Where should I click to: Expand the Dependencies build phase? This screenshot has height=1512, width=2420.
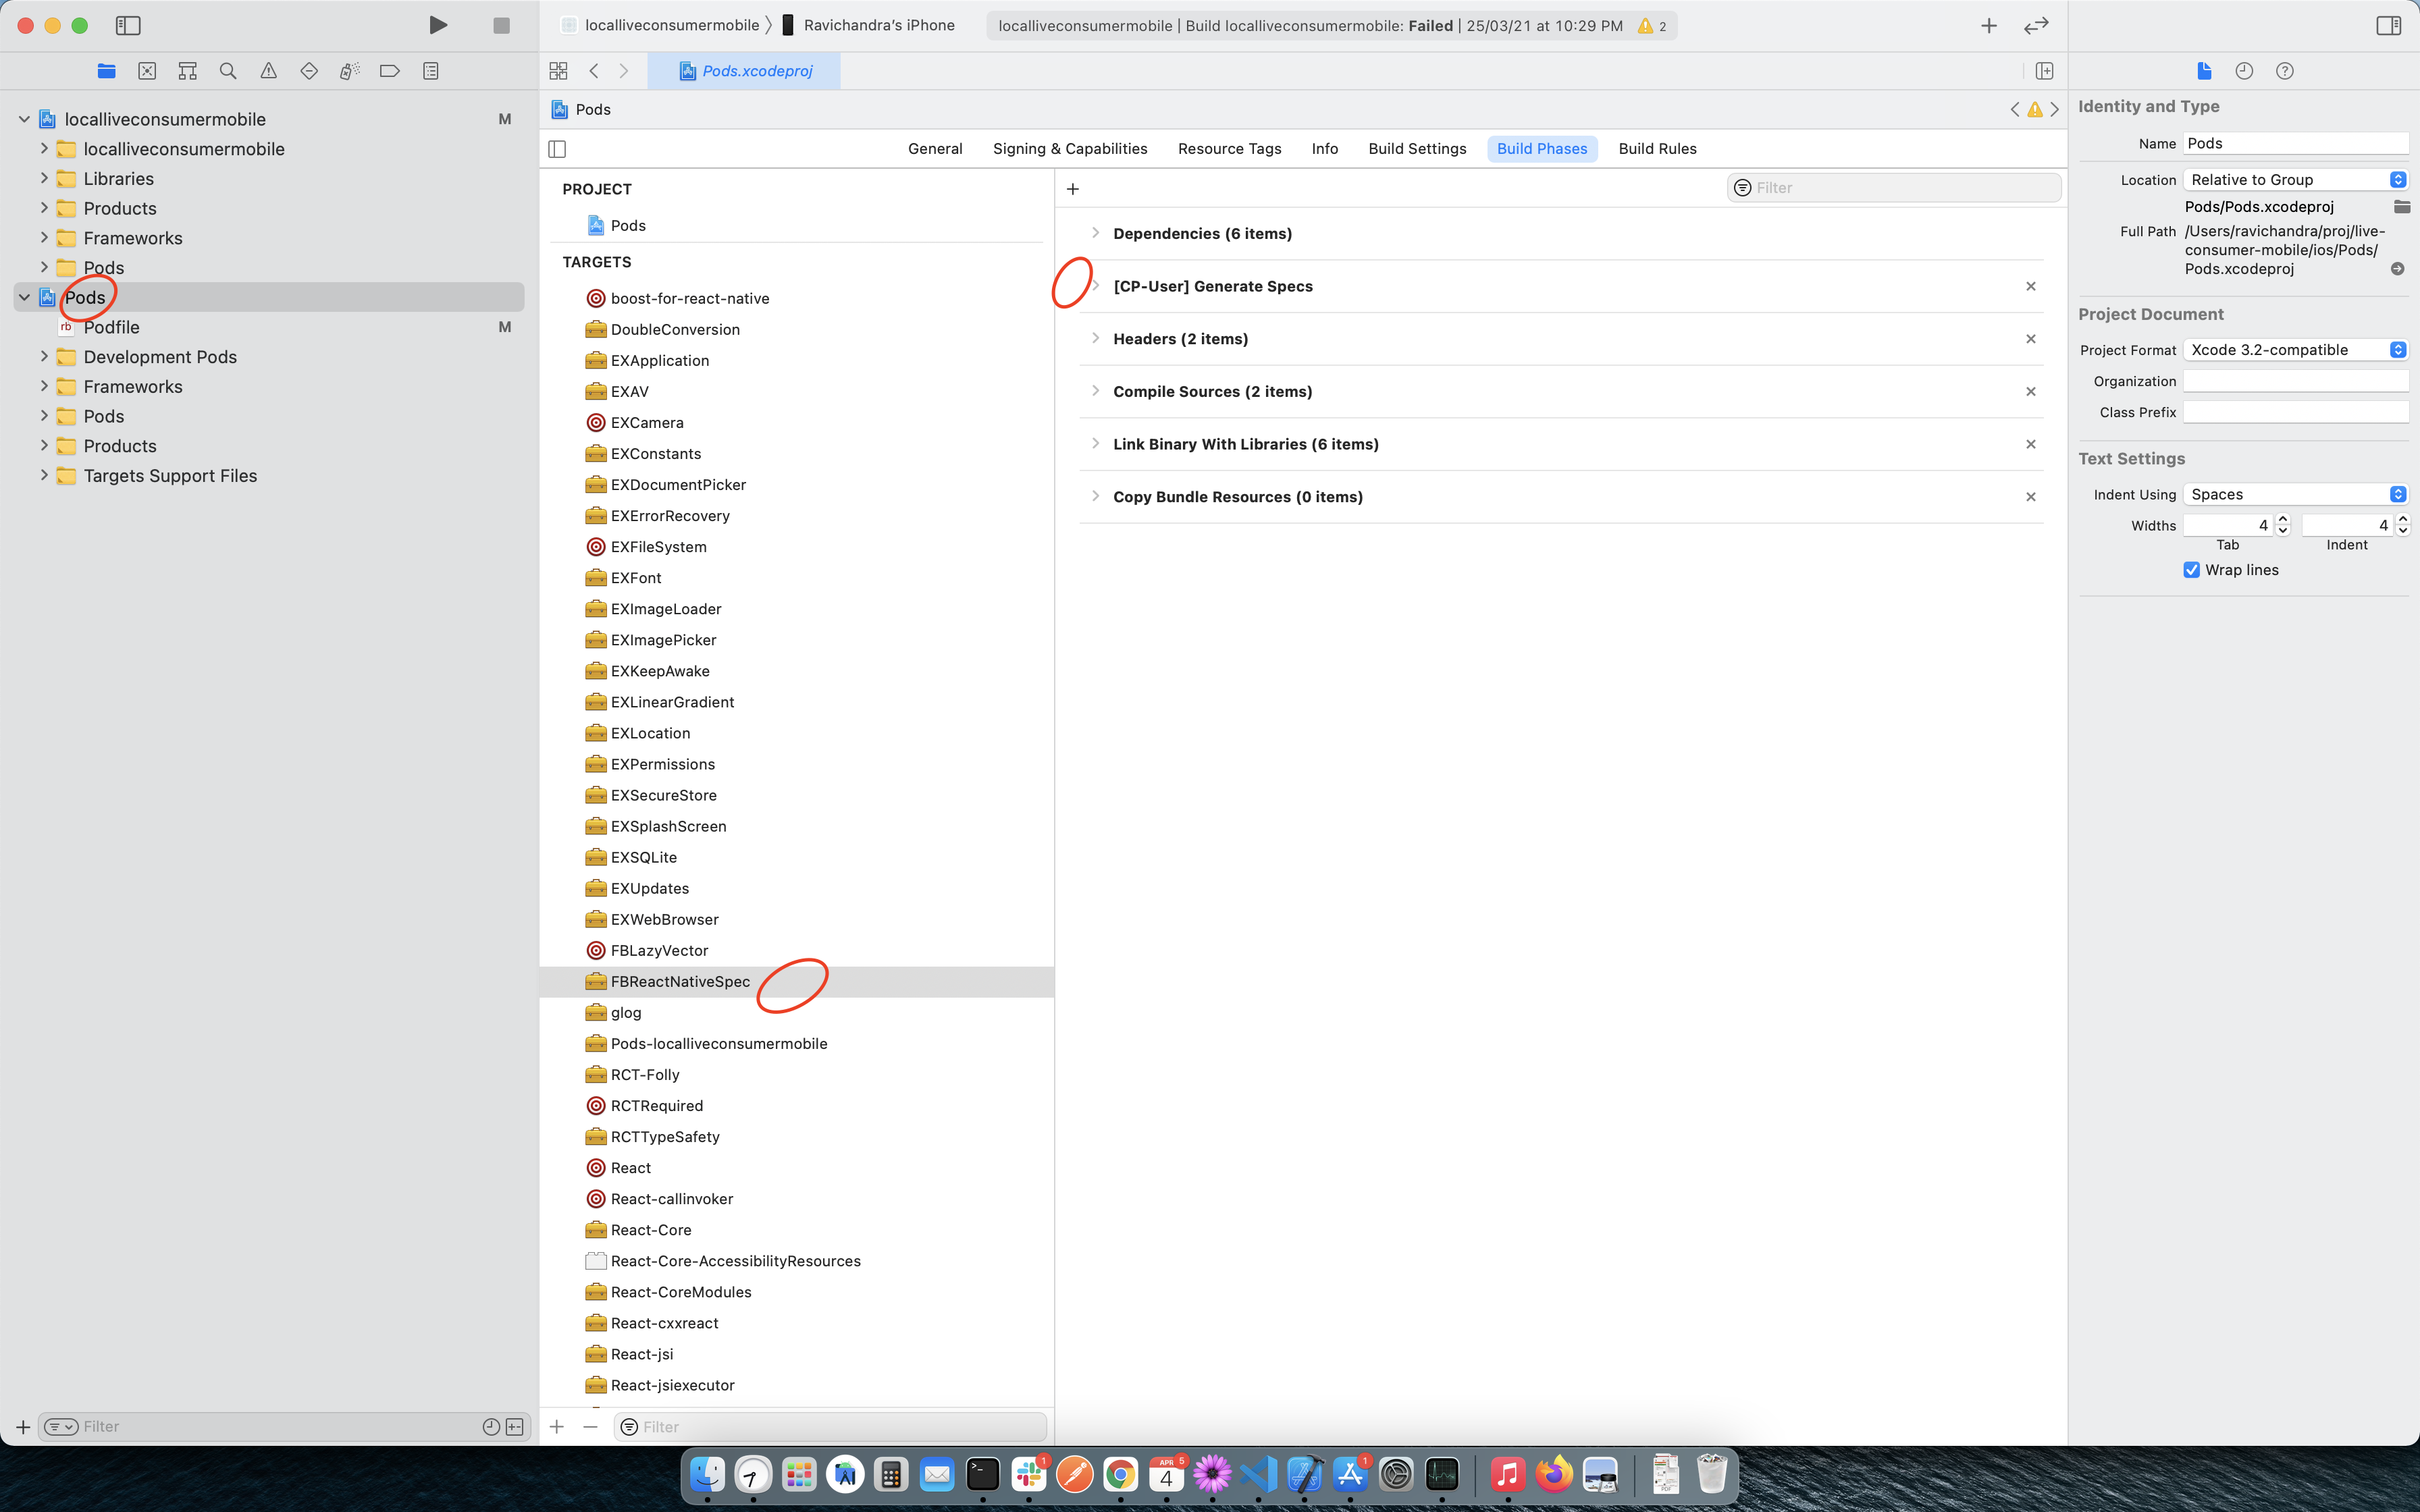(1097, 233)
